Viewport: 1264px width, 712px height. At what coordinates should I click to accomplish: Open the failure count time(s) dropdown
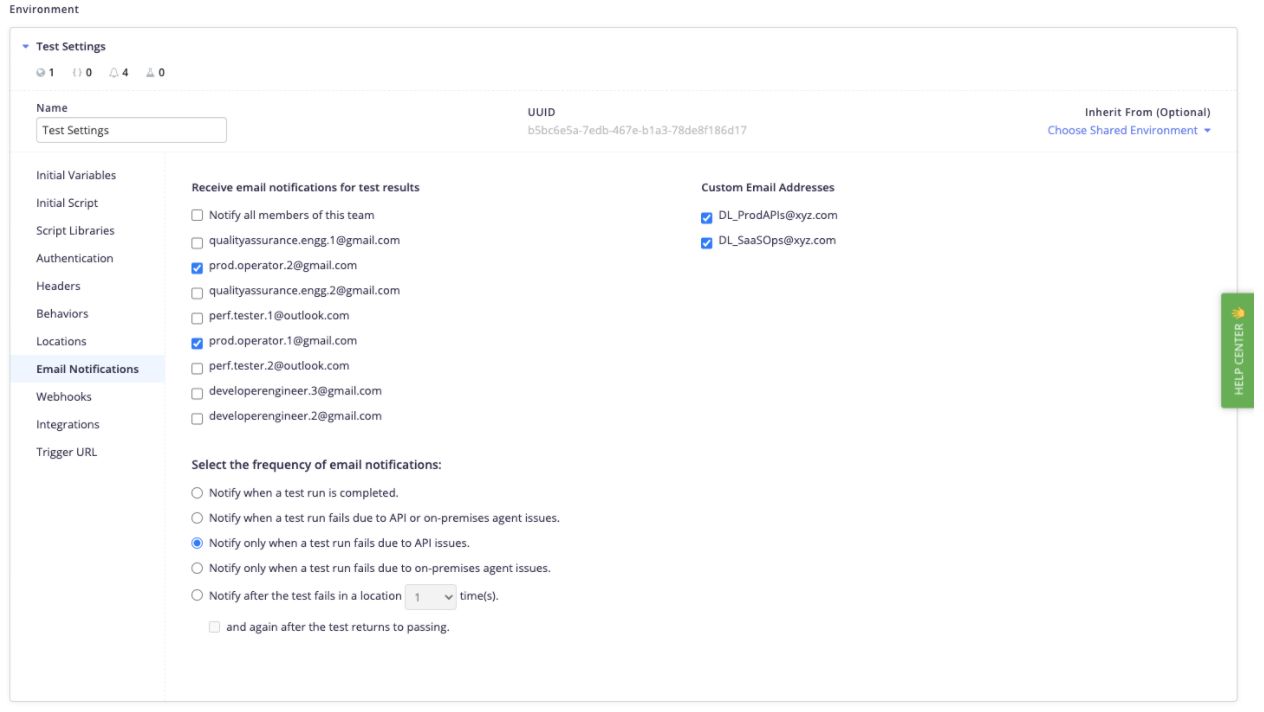(x=430, y=597)
